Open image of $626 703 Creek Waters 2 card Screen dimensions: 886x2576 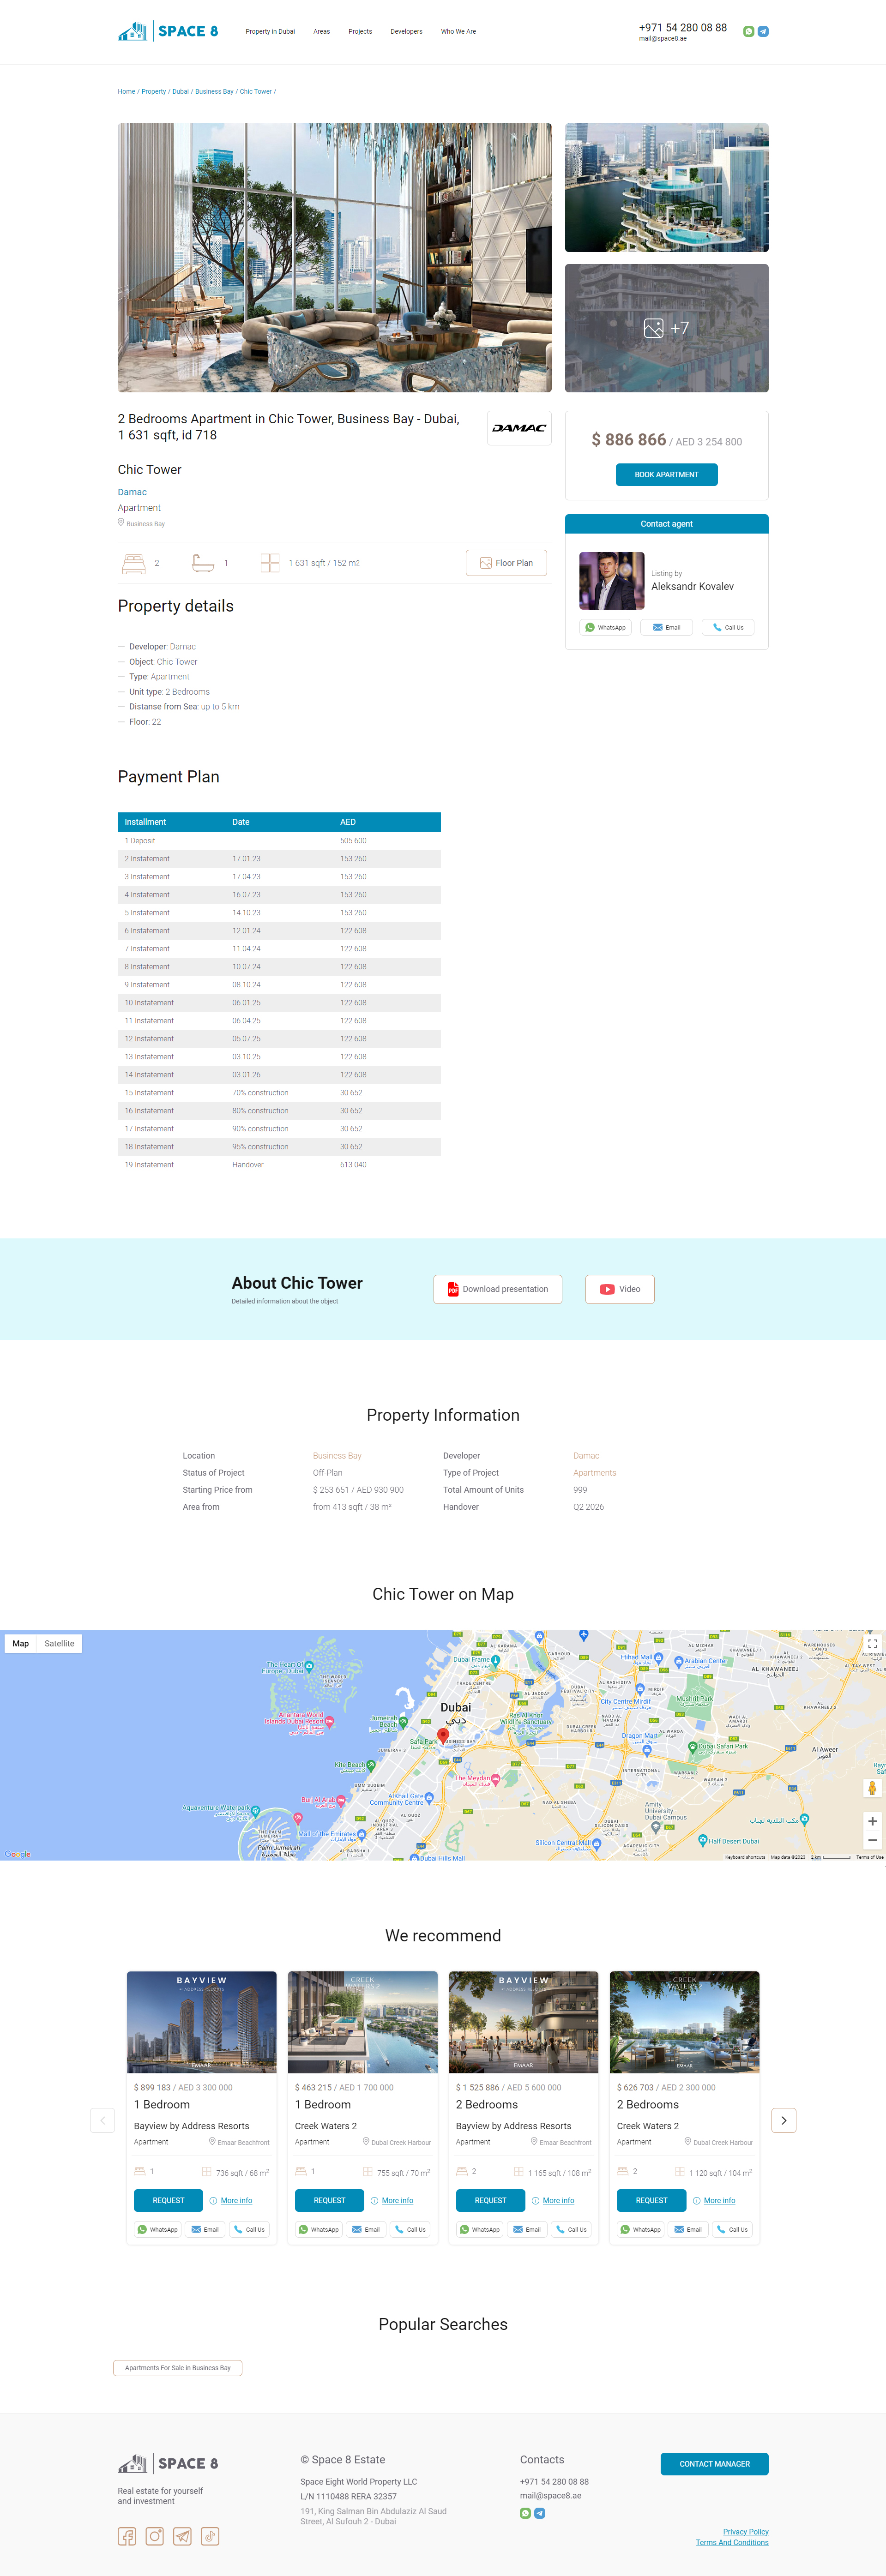685,2022
